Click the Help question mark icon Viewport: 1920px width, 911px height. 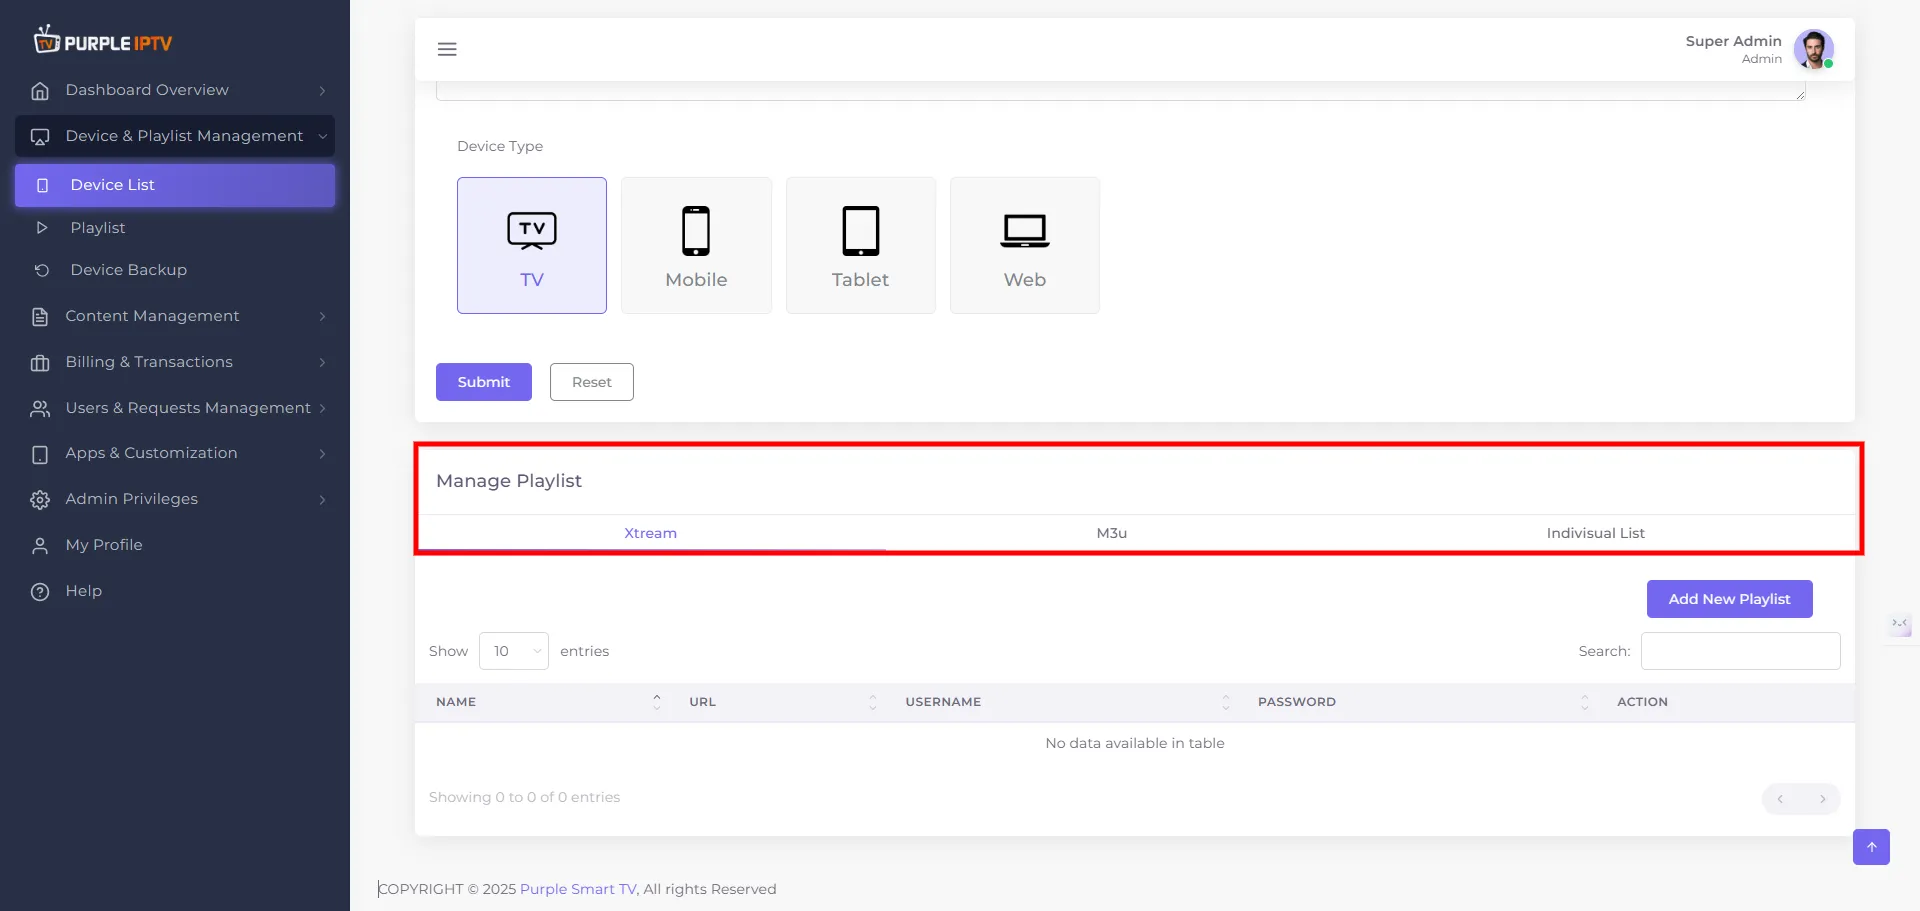pos(40,592)
